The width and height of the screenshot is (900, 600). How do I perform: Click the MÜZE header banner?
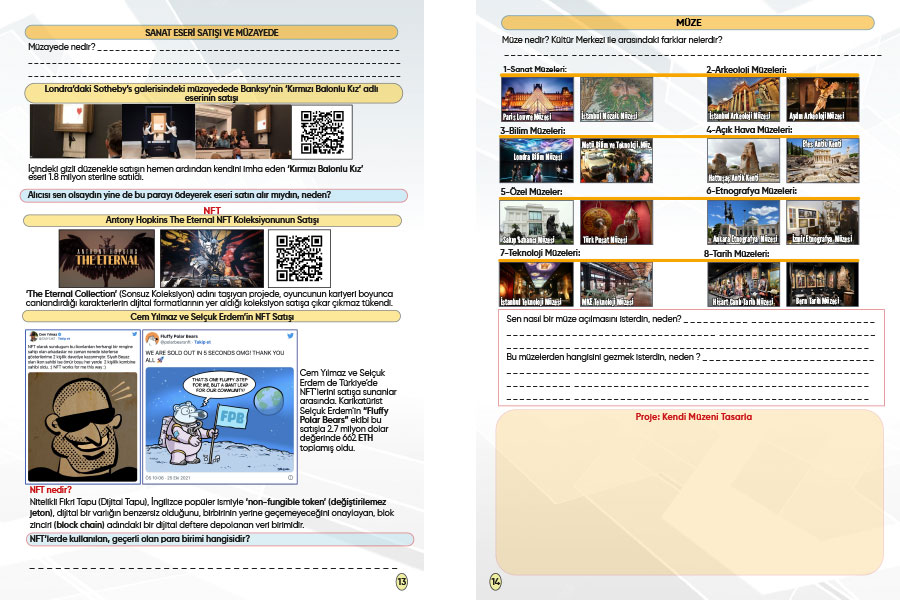click(688, 22)
